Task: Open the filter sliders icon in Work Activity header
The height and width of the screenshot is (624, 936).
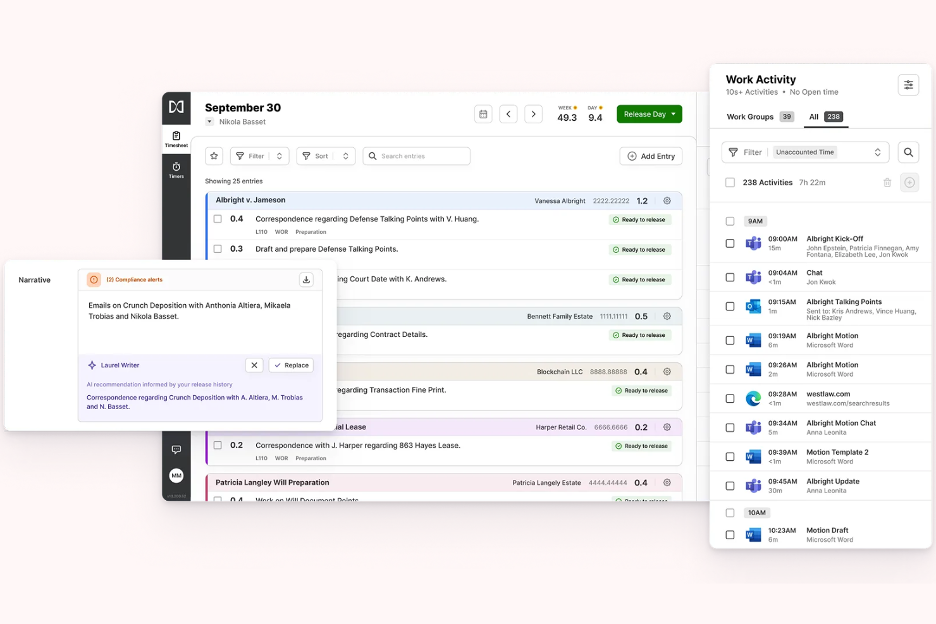Action: (x=908, y=85)
